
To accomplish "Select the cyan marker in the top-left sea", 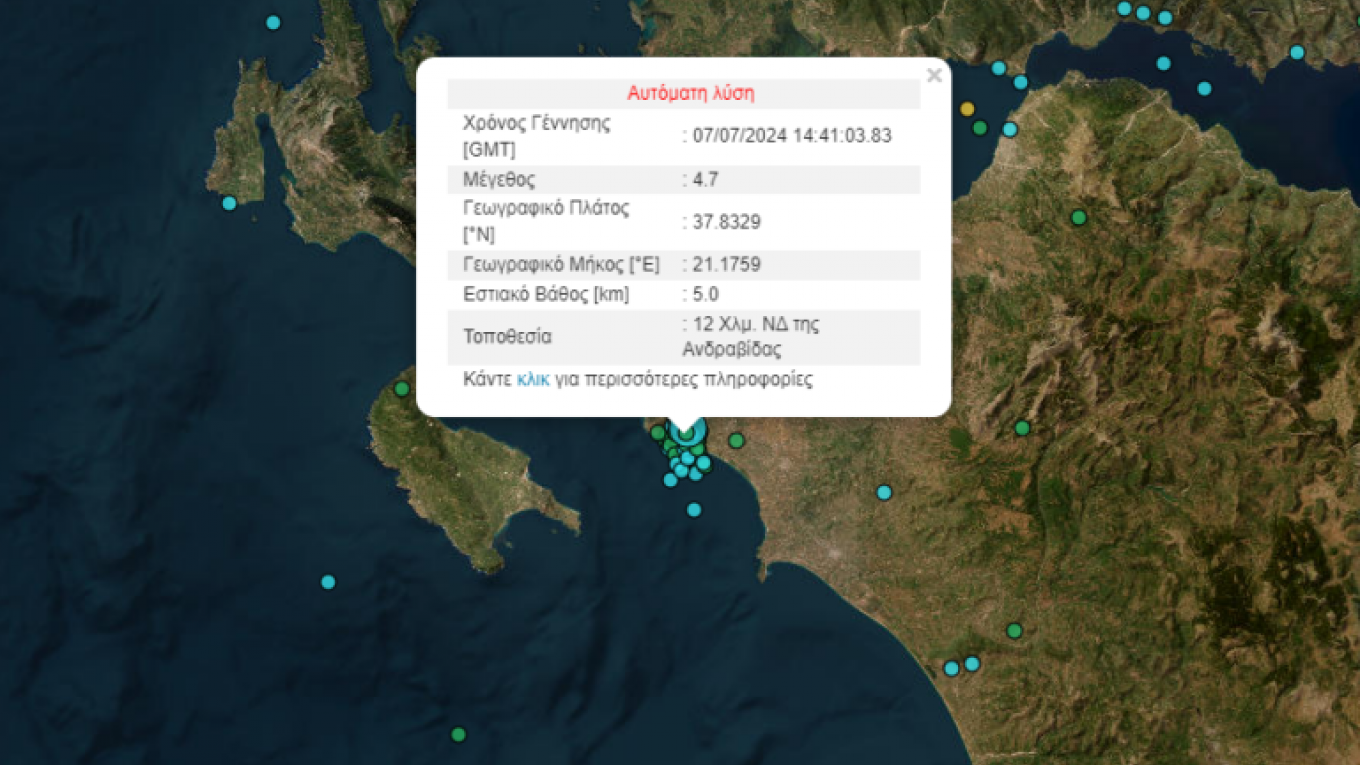I will [x=273, y=22].
